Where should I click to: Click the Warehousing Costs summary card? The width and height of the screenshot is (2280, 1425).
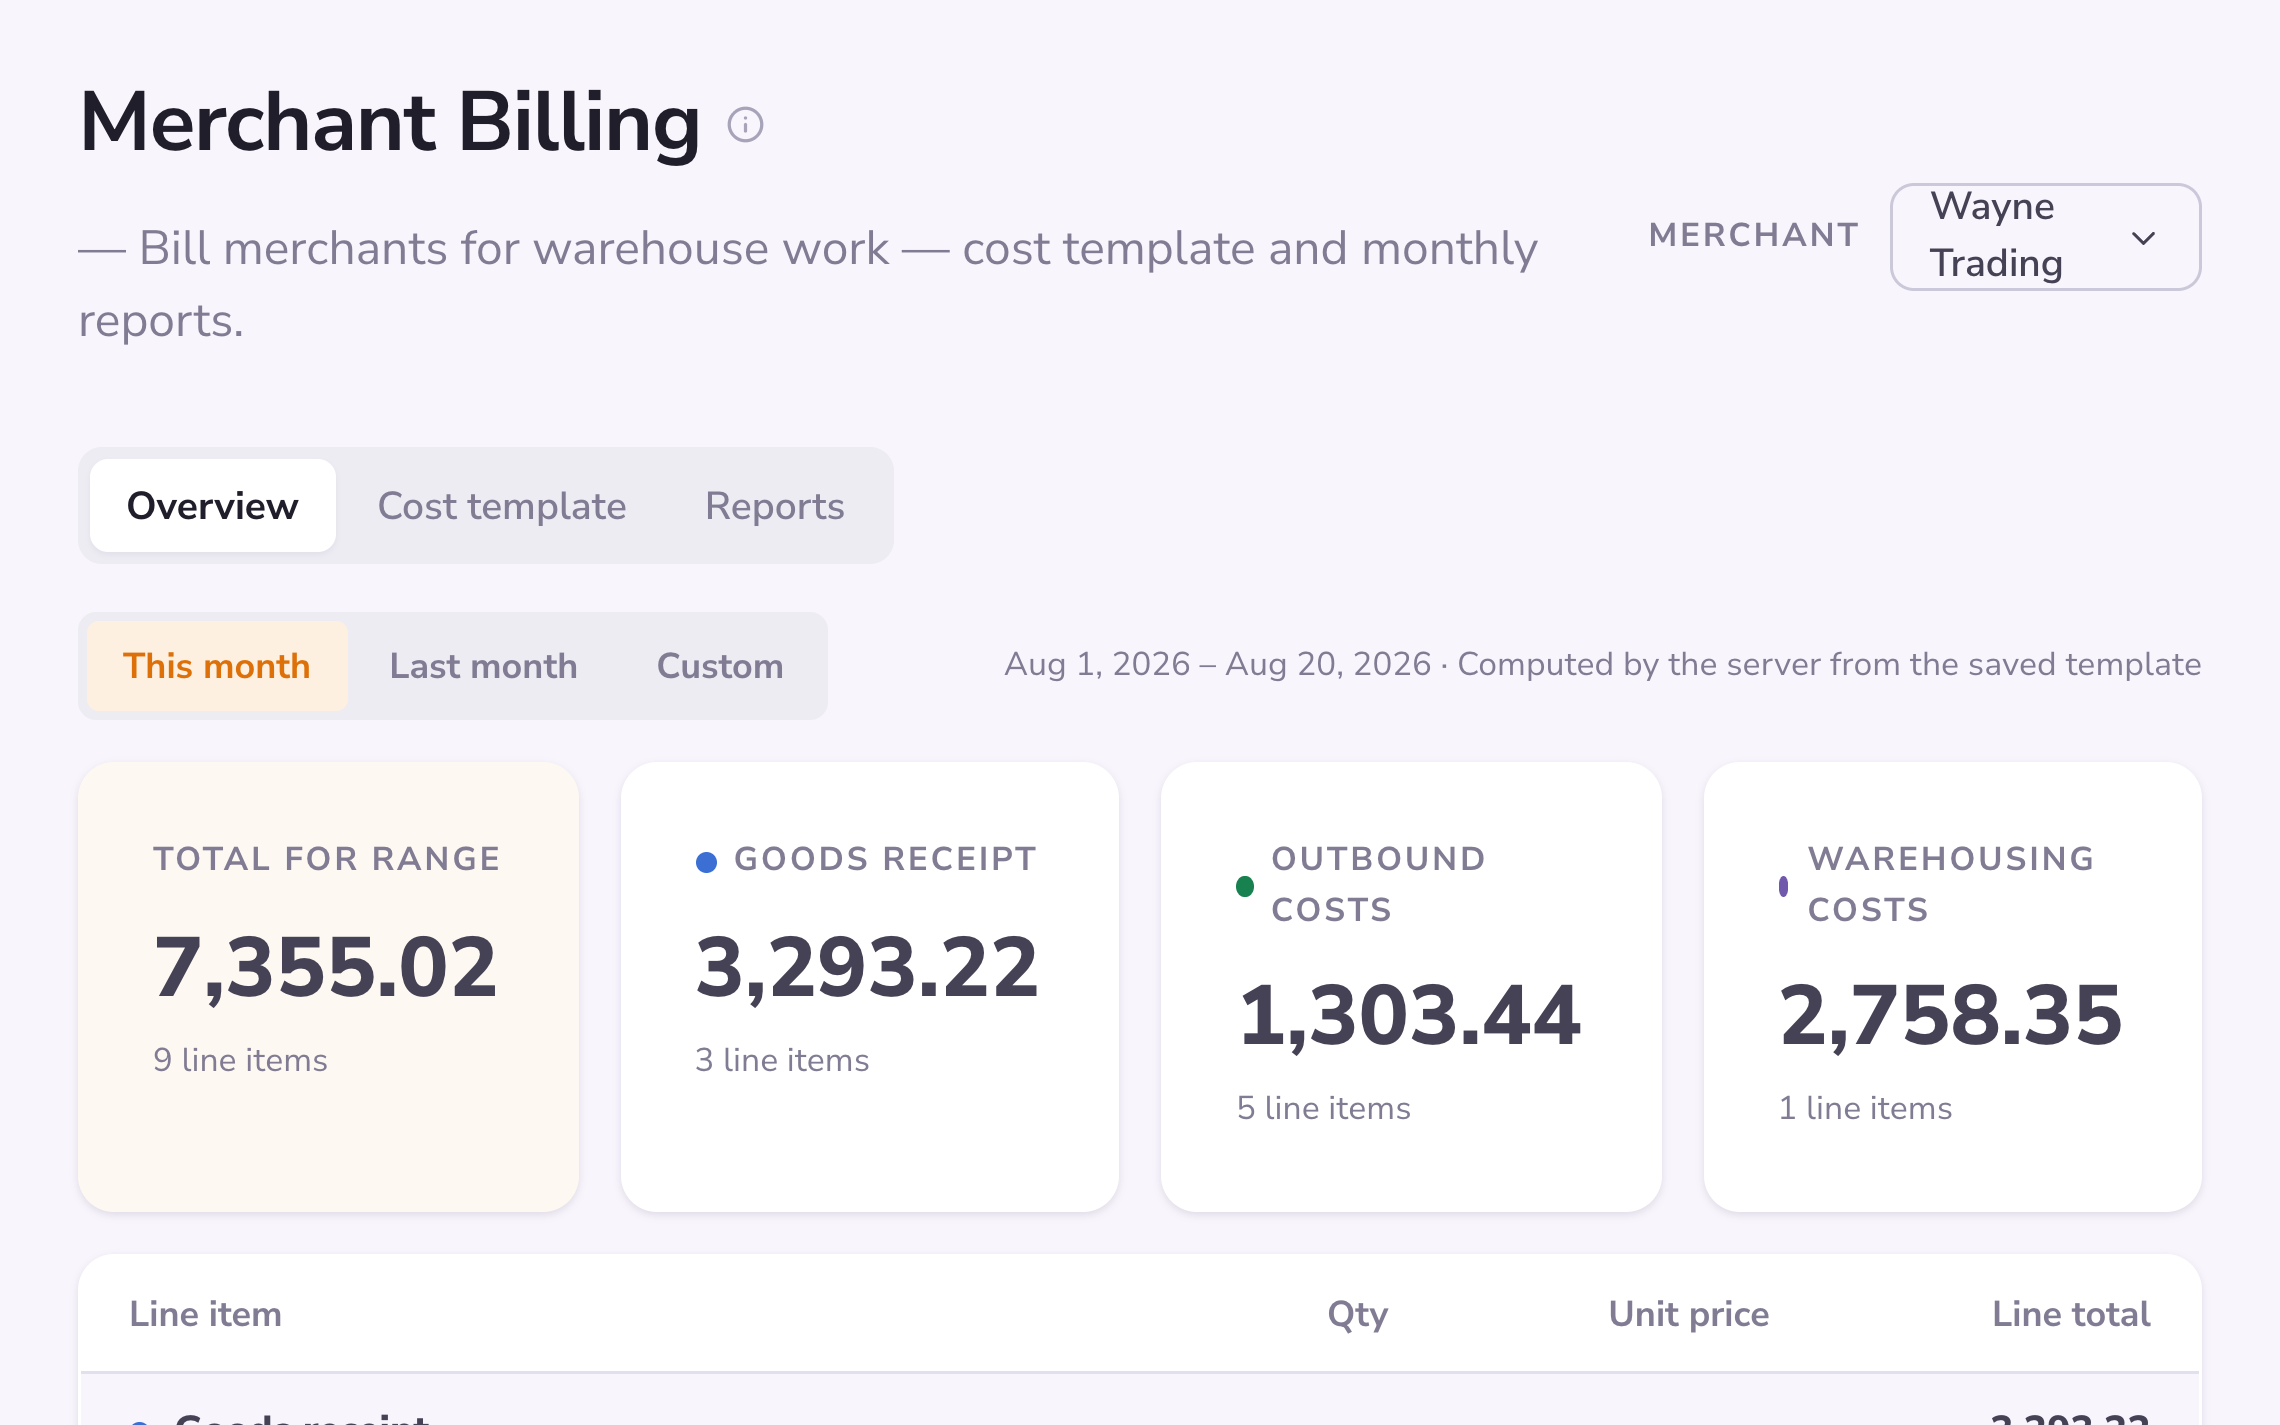pos(1952,987)
